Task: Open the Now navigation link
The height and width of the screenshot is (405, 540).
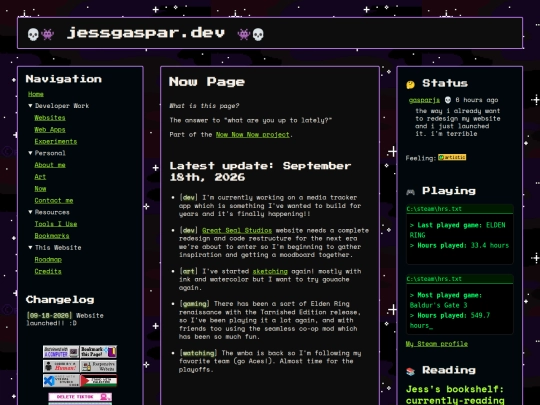Action: click(40, 189)
